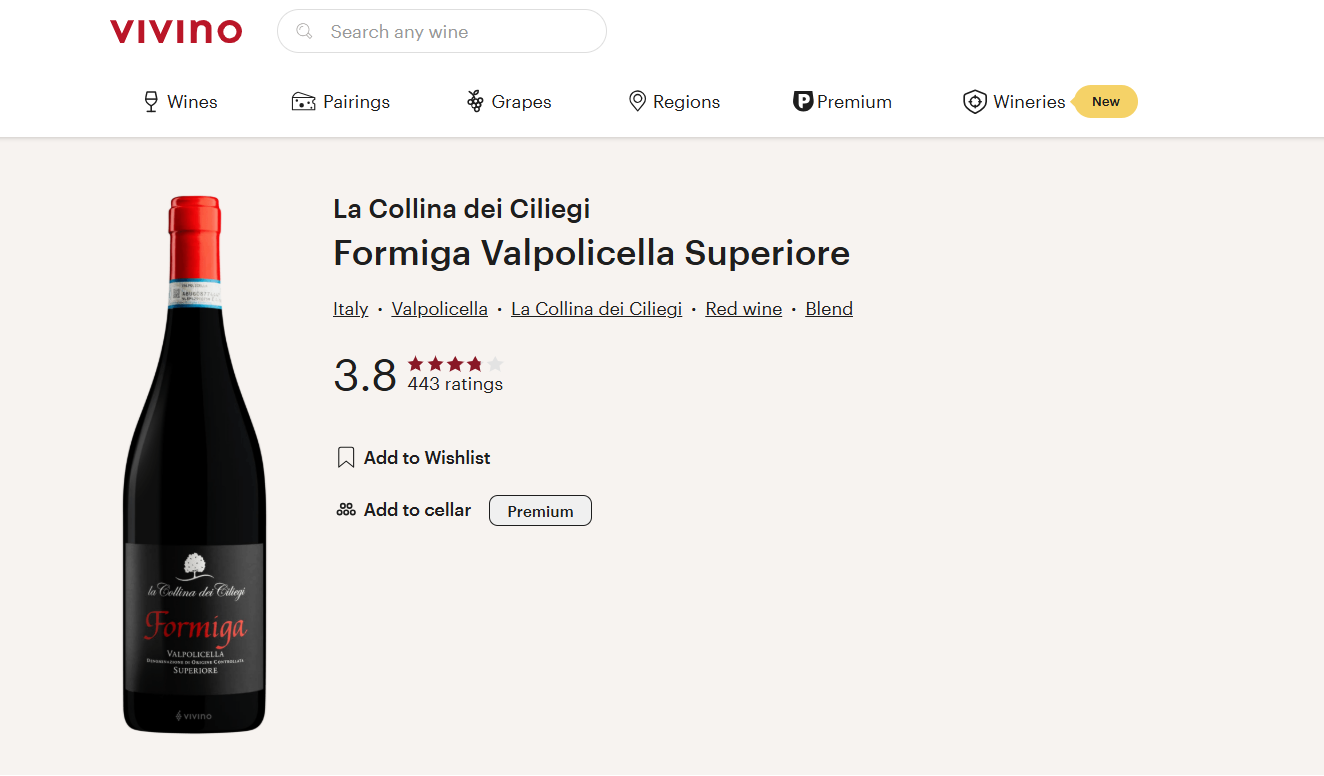1324x776 pixels.
Task: Click the map pin Regions icon
Action: pyautogui.click(x=637, y=102)
